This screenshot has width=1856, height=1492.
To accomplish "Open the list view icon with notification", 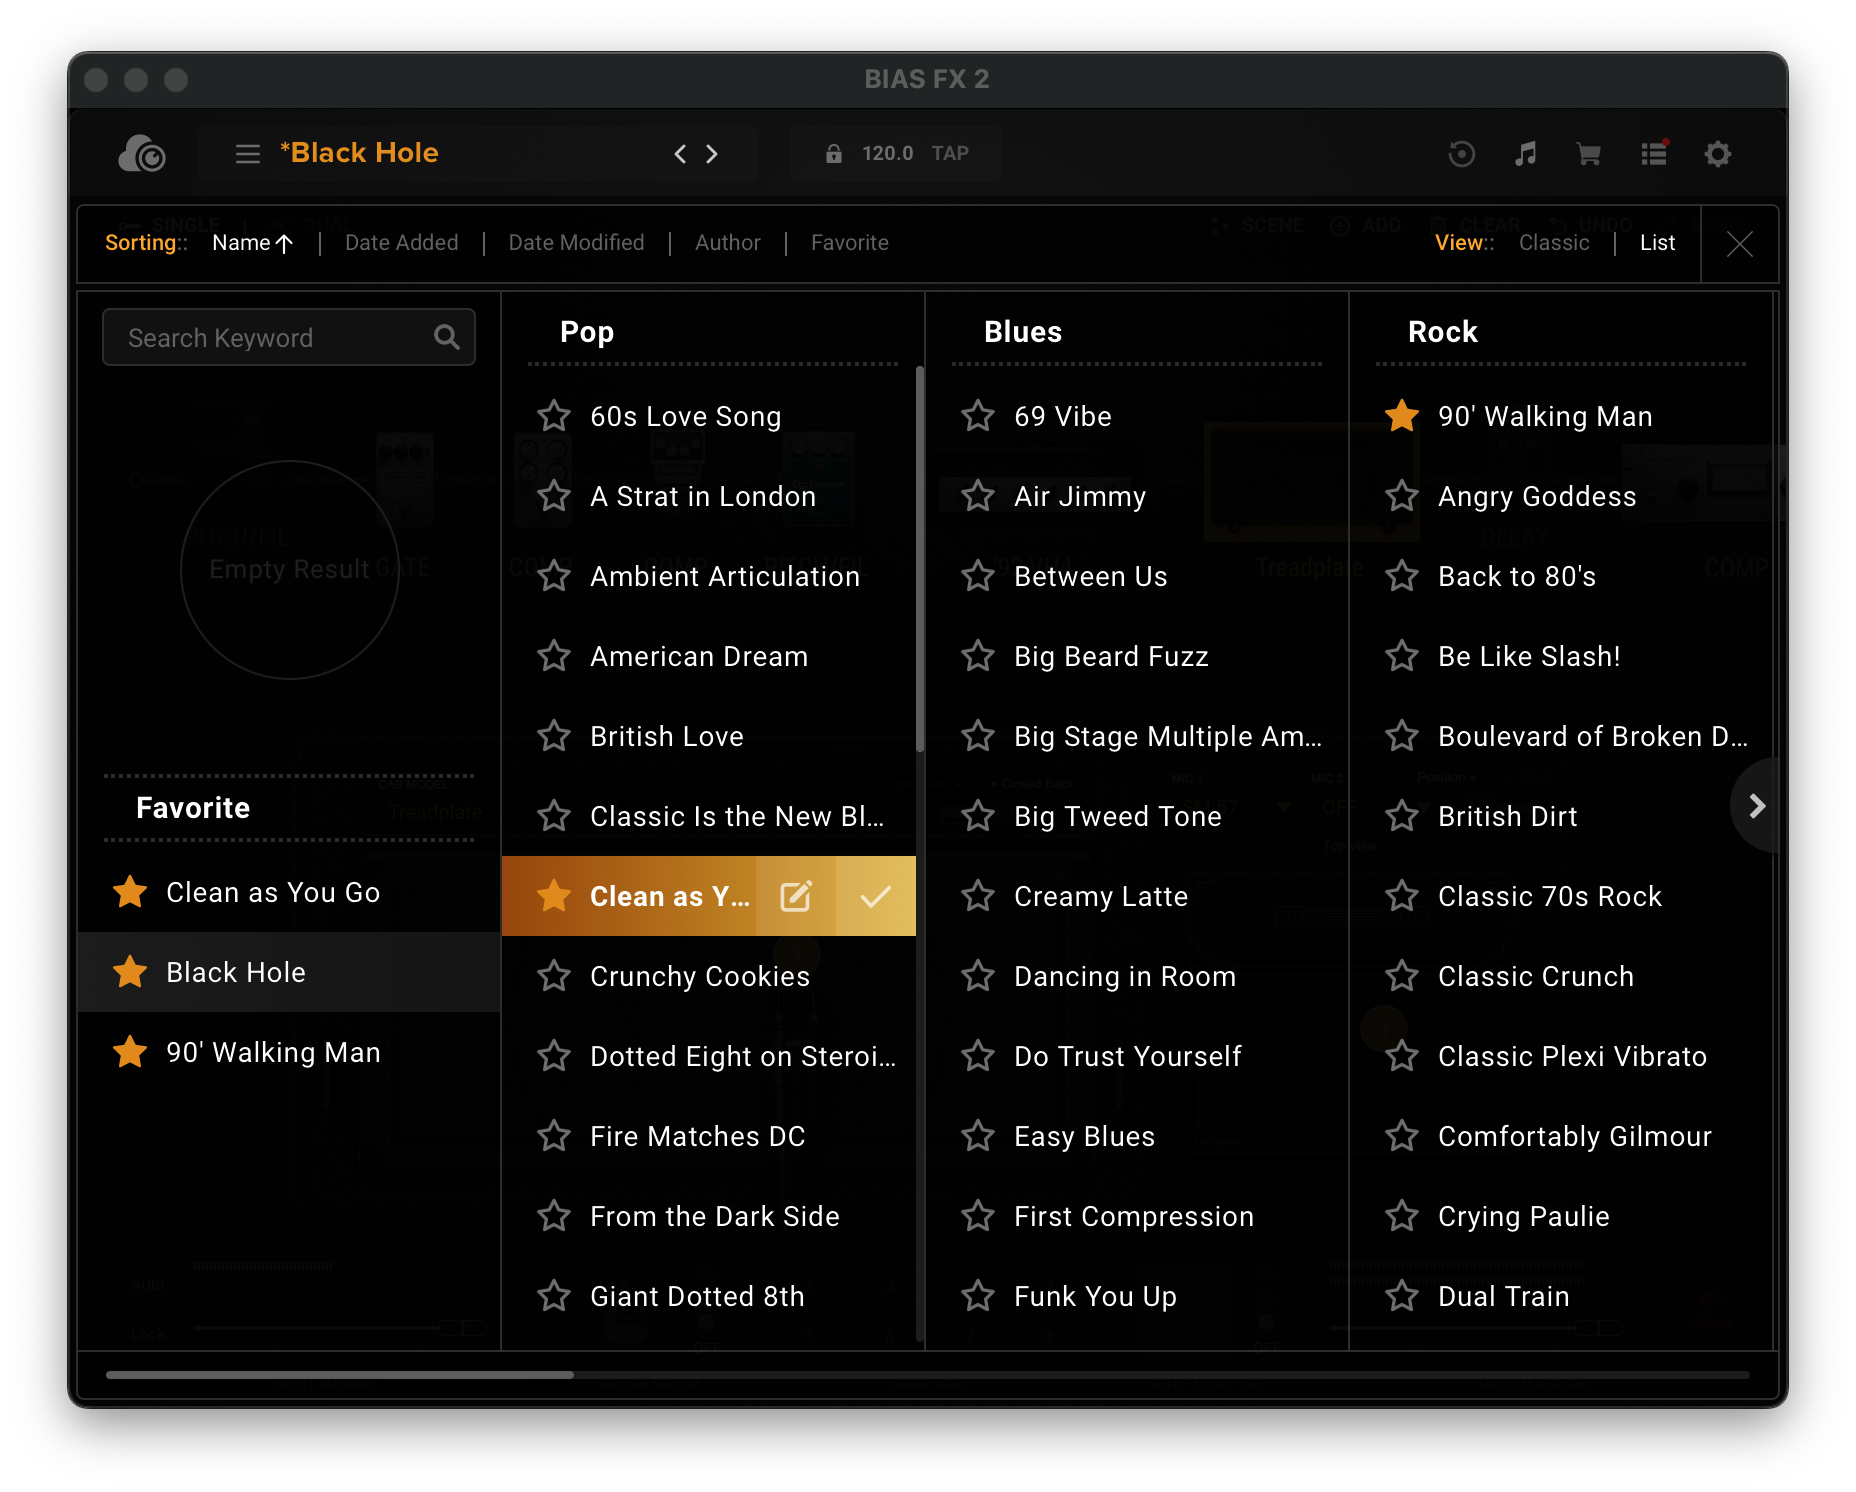I will 1654,153.
